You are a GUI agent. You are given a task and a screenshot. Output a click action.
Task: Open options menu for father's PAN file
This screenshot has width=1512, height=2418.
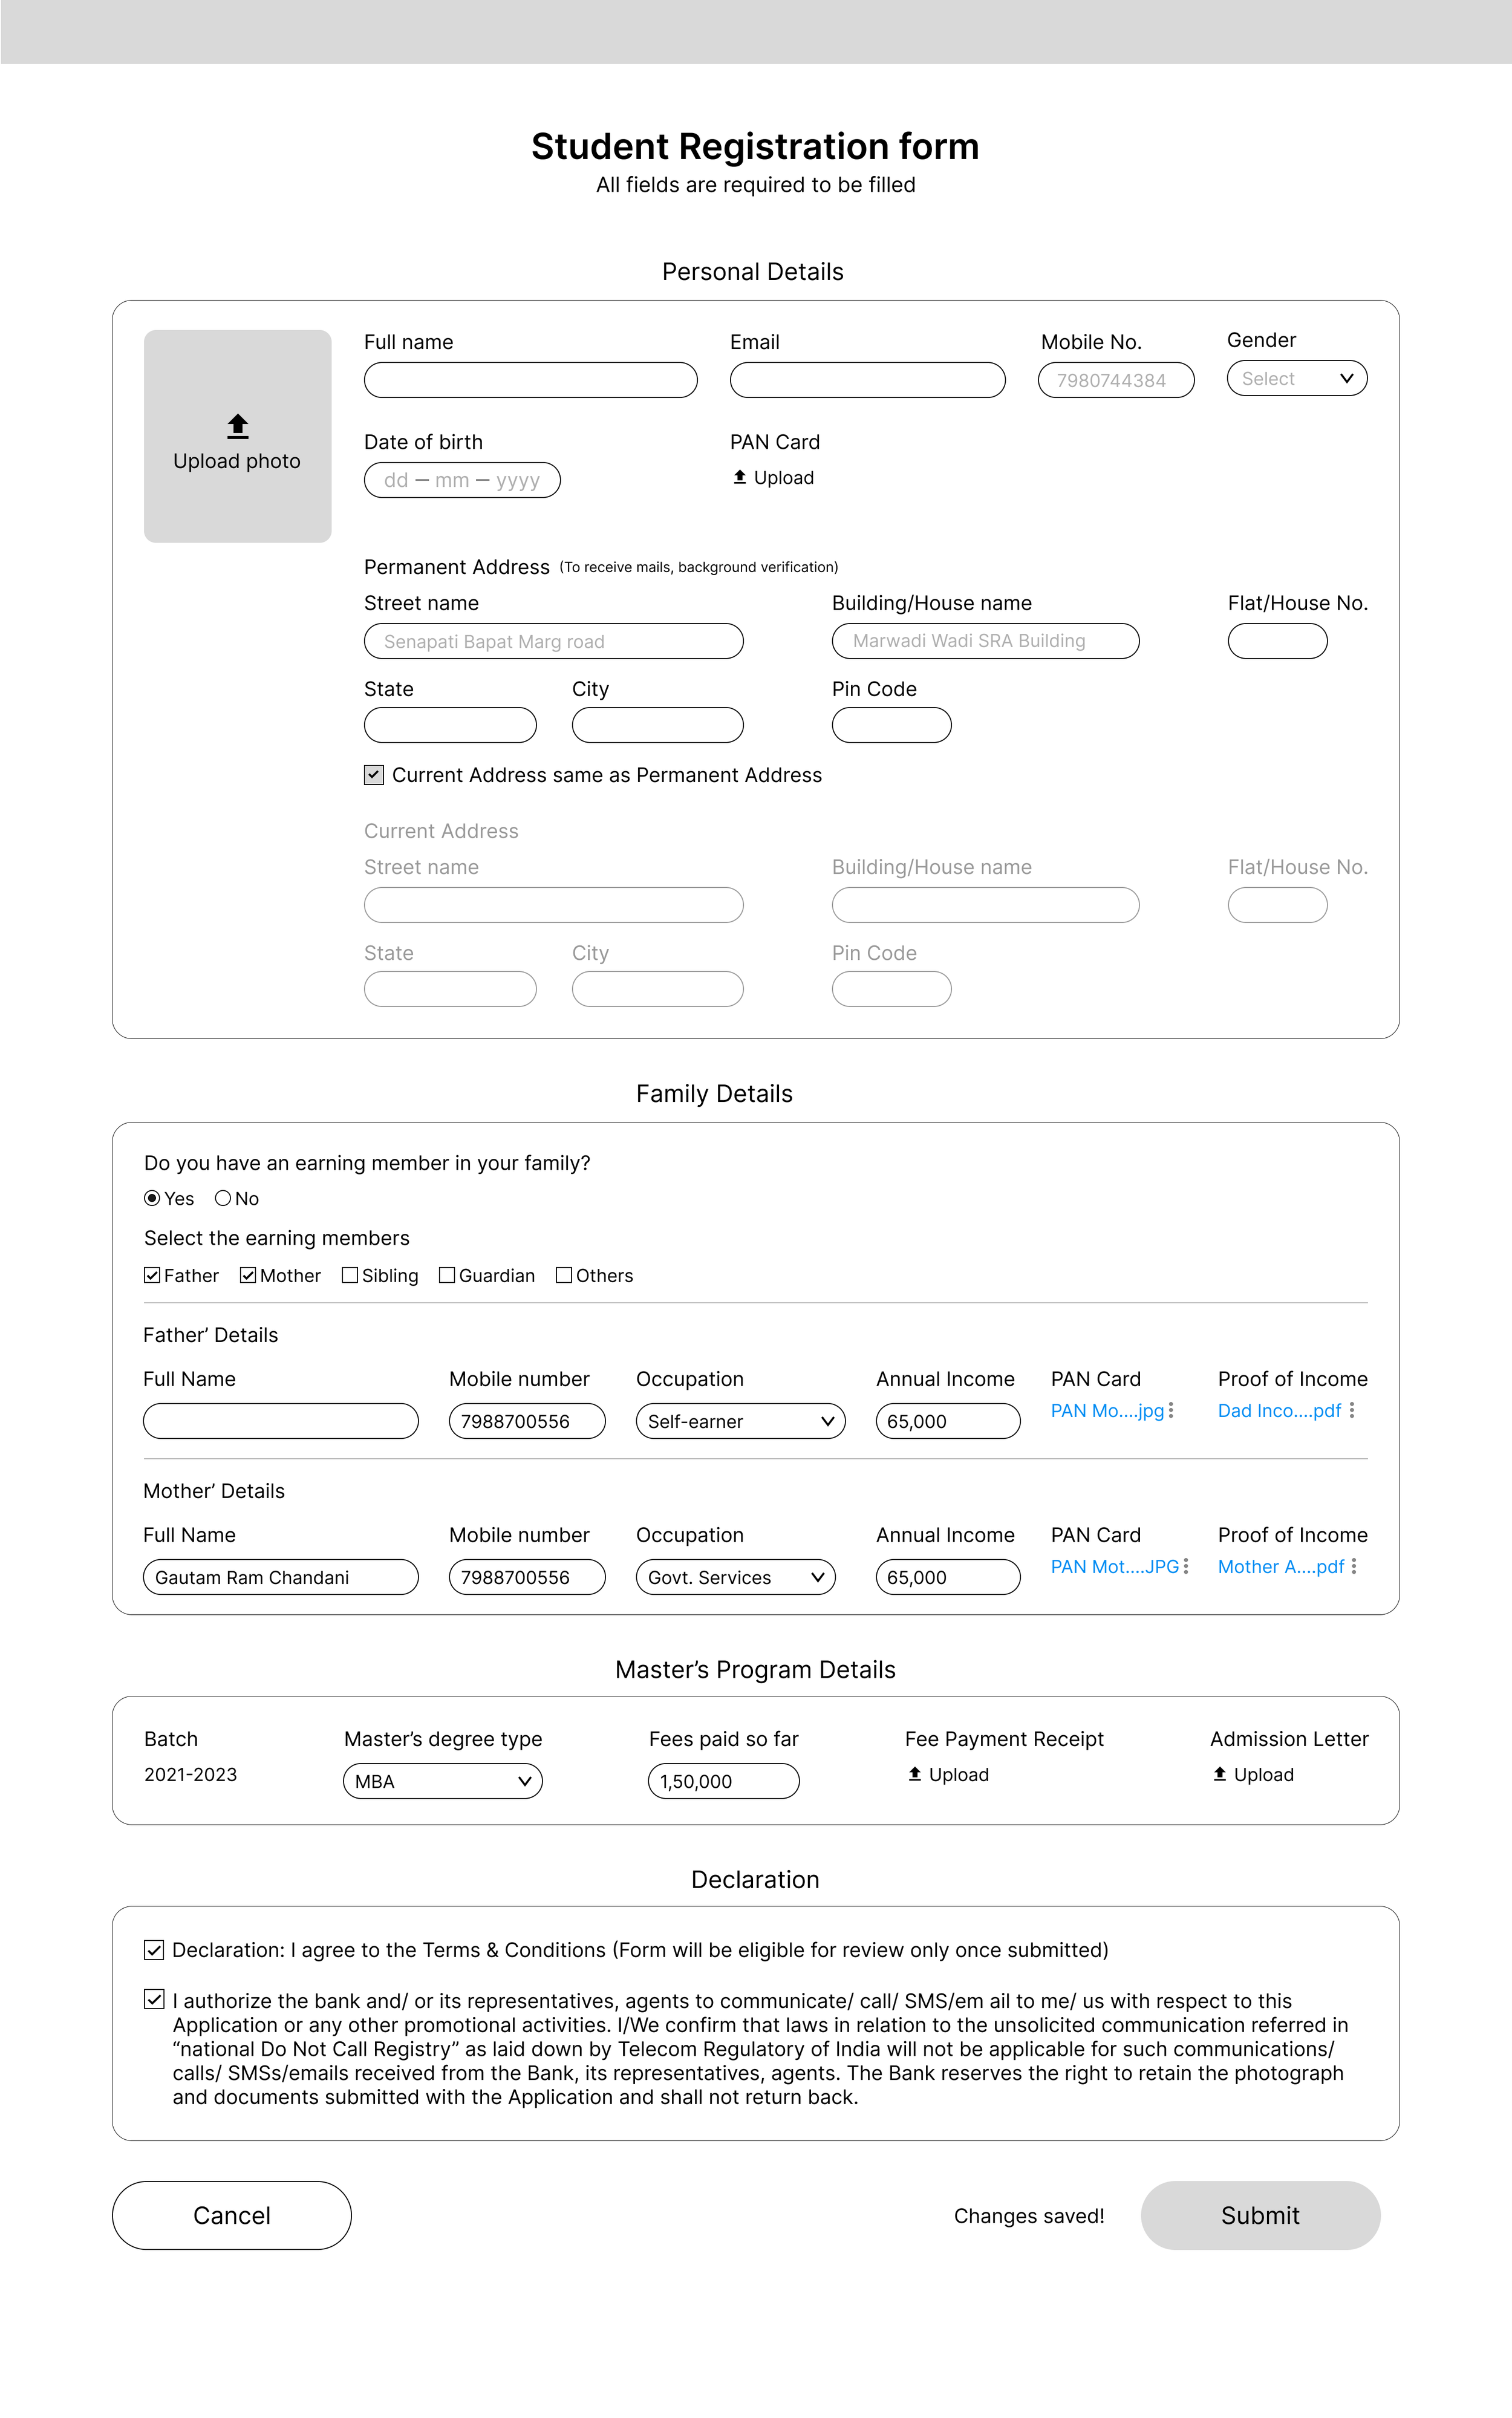(1171, 1410)
